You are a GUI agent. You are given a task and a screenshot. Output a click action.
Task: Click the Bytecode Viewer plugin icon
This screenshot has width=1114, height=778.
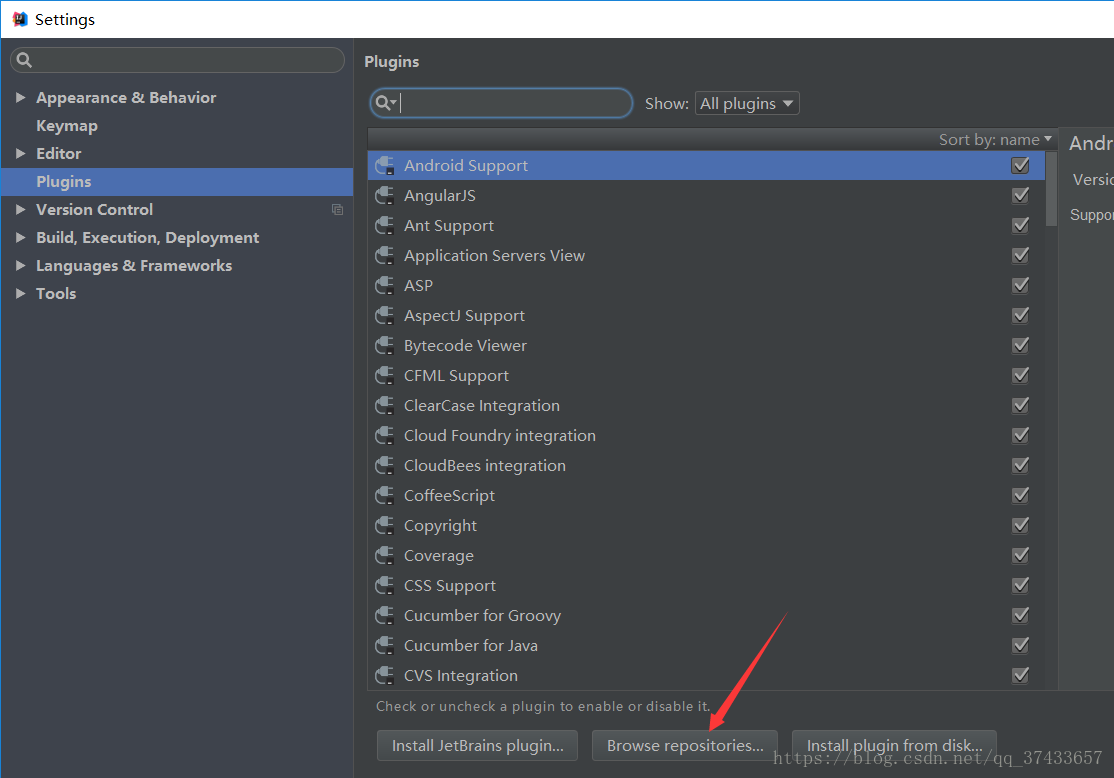click(384, 345)
